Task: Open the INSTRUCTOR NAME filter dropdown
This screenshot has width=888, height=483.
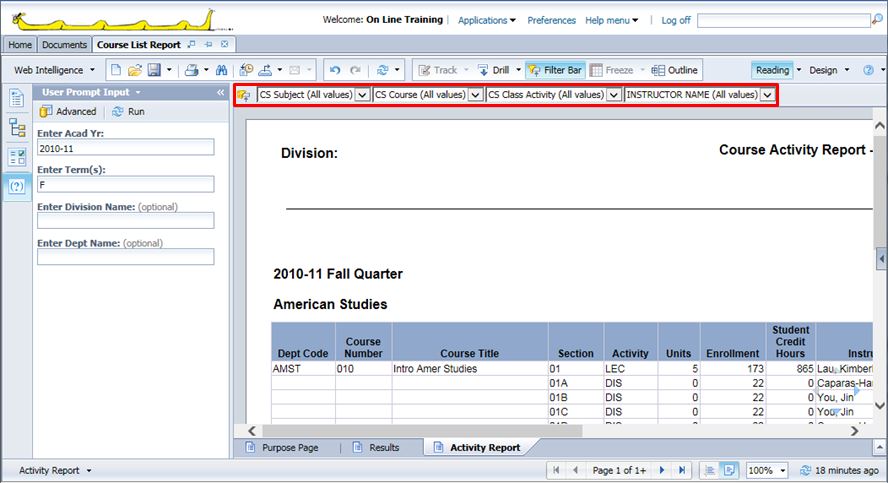Action: click(x=767, y=95)
